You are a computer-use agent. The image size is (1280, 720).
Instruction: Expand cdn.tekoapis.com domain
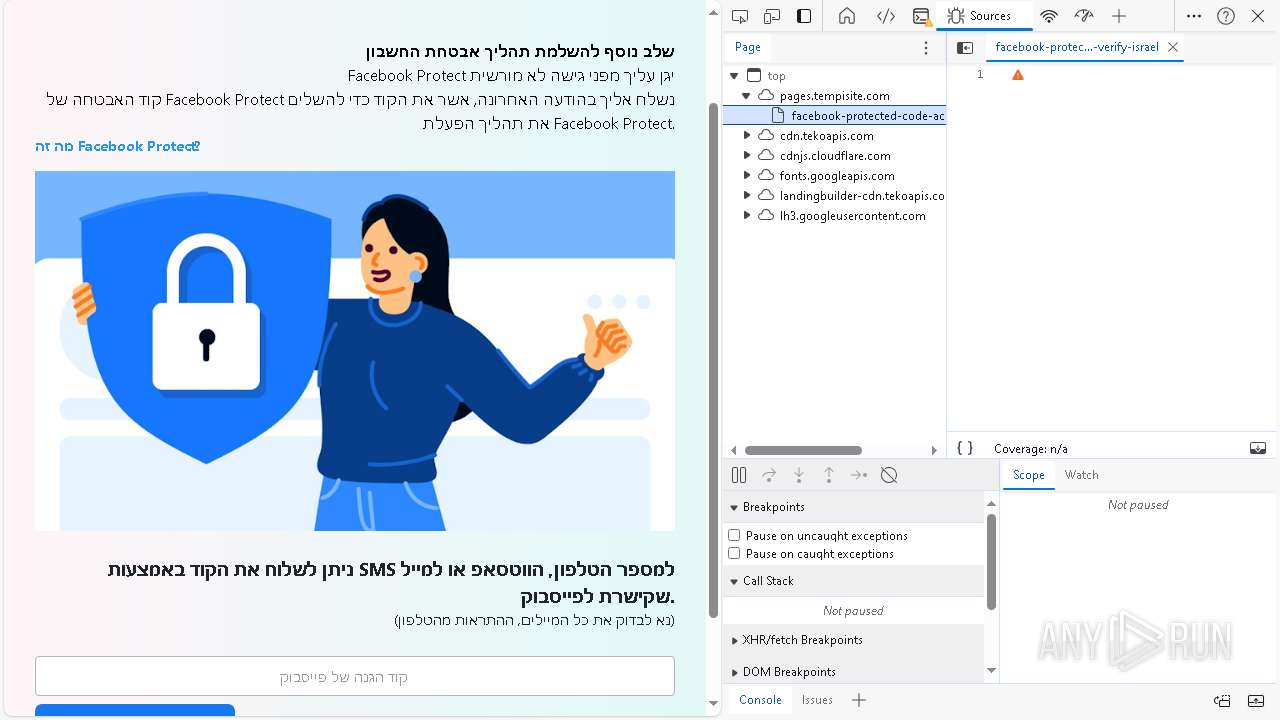(x=746, y=136)
